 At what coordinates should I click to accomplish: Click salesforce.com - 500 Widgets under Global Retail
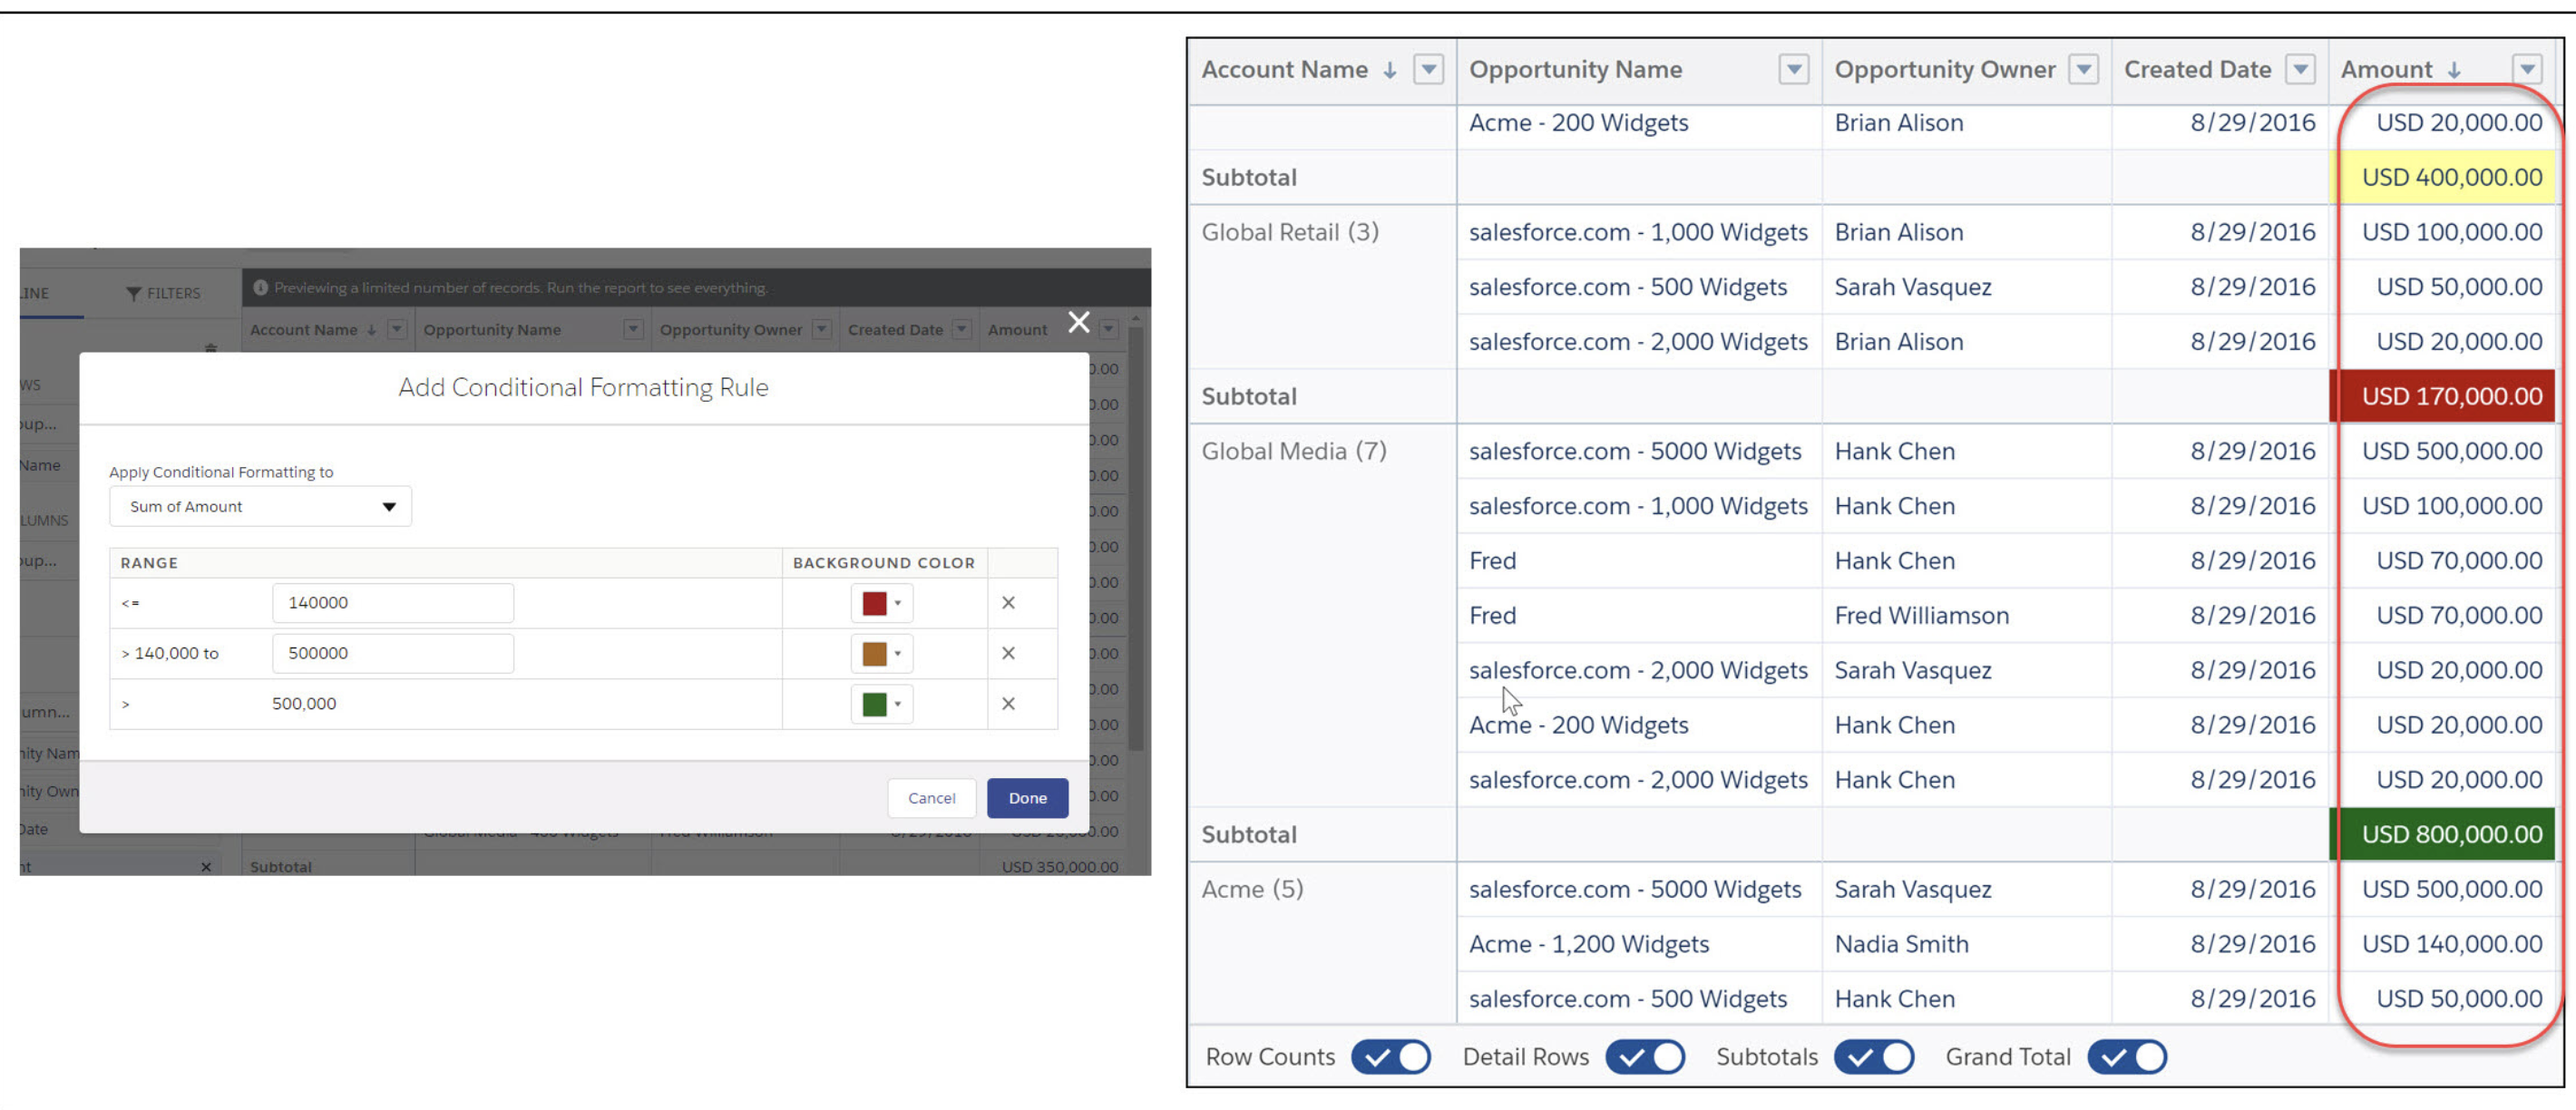point(1627,287)
